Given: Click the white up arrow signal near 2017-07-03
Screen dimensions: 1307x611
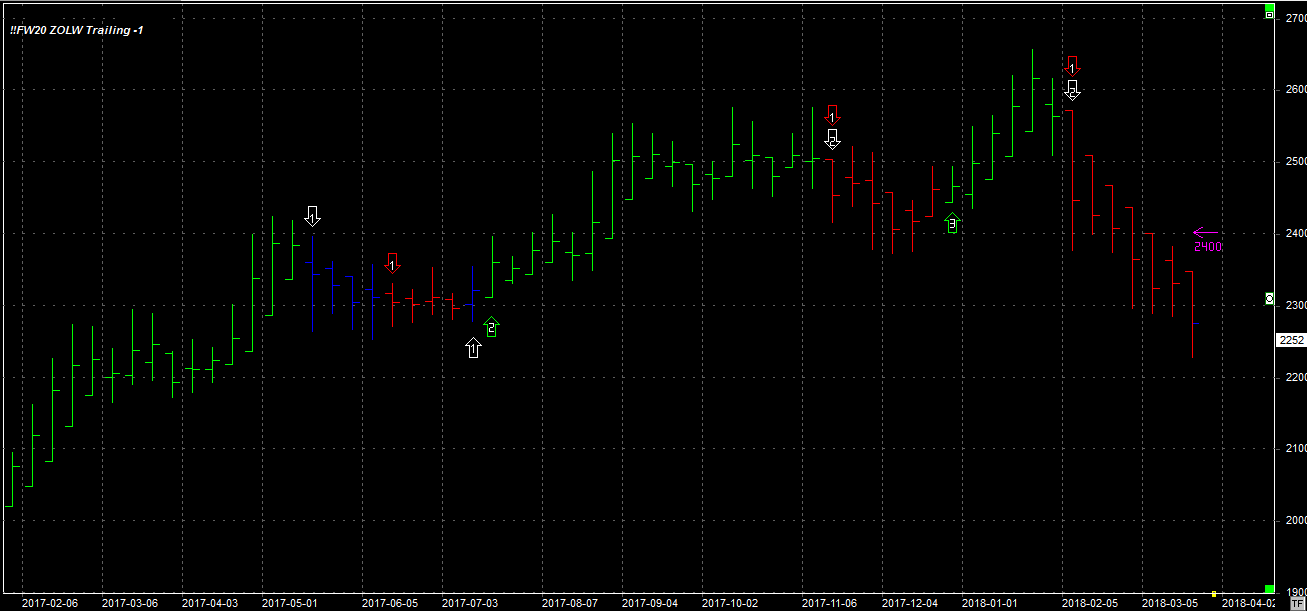Looking at the screenshot, I should 473,347.
